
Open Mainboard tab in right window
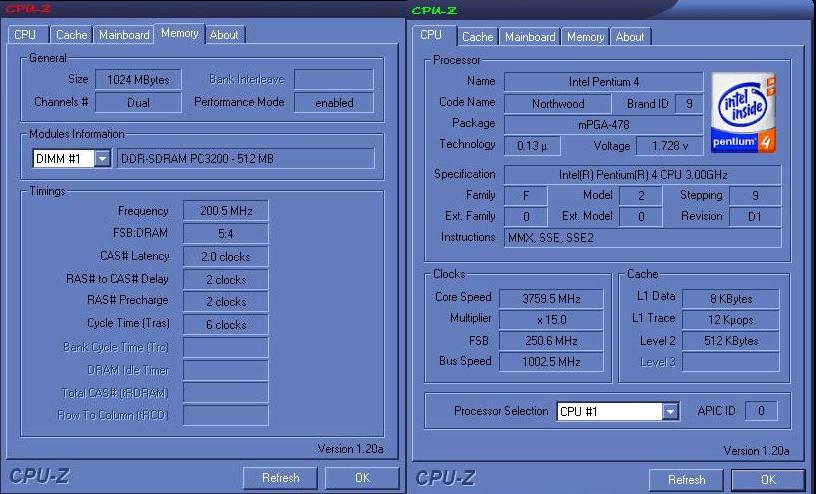pos(530,37)
